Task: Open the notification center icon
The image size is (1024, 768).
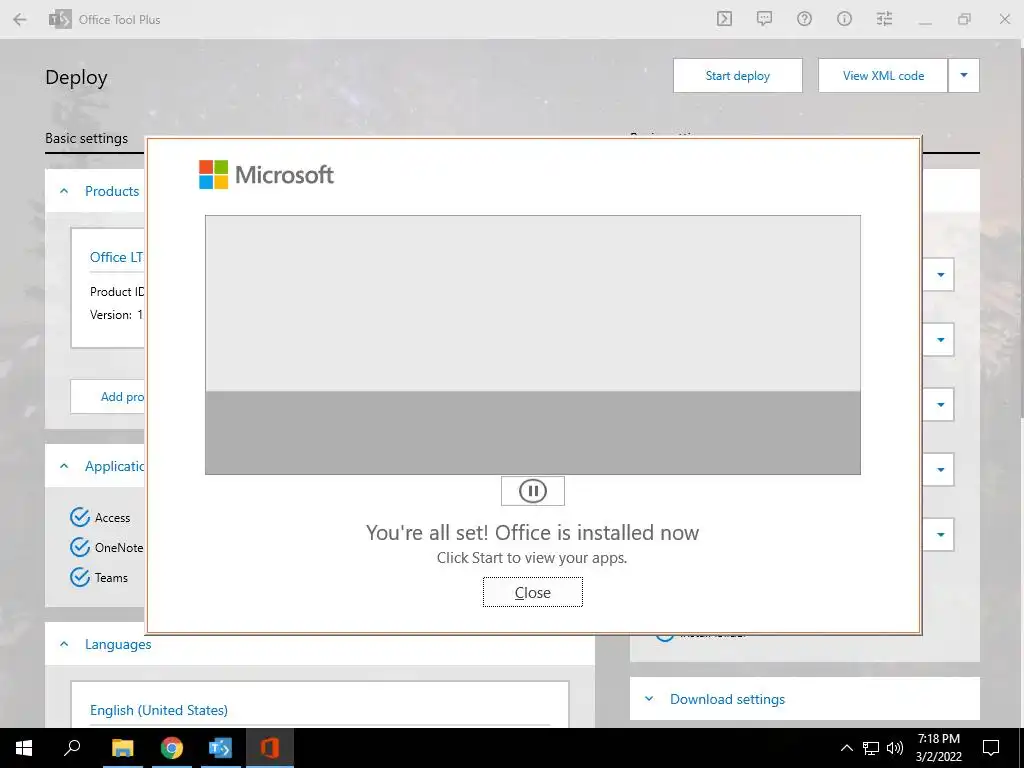Action: click(991, 748)
